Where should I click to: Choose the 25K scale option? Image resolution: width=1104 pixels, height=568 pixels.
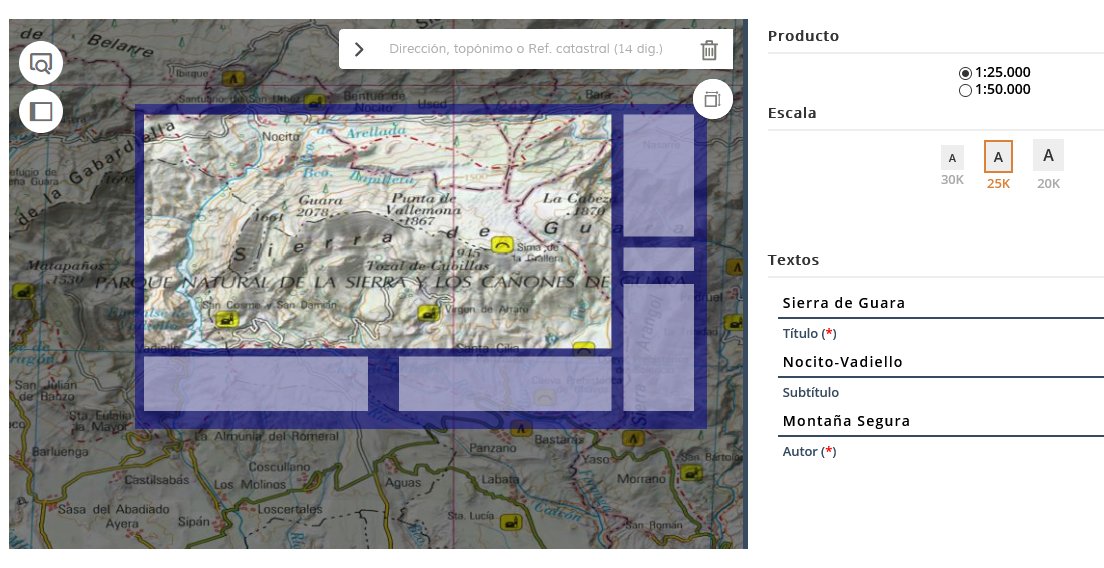pyautogui.click(x=998, y=165)
